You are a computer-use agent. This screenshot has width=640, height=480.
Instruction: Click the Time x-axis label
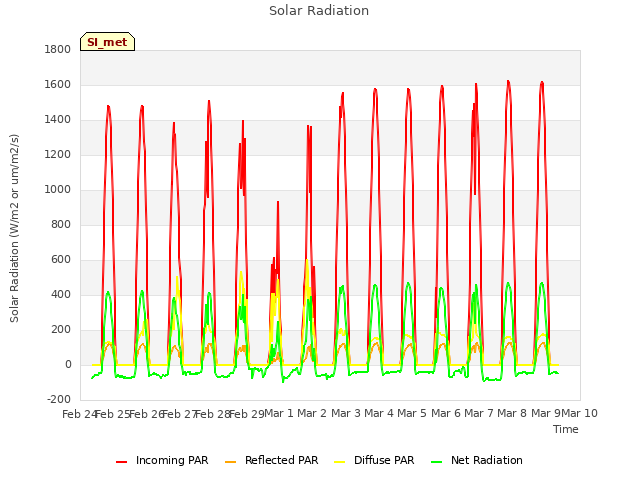coord(566,429)
